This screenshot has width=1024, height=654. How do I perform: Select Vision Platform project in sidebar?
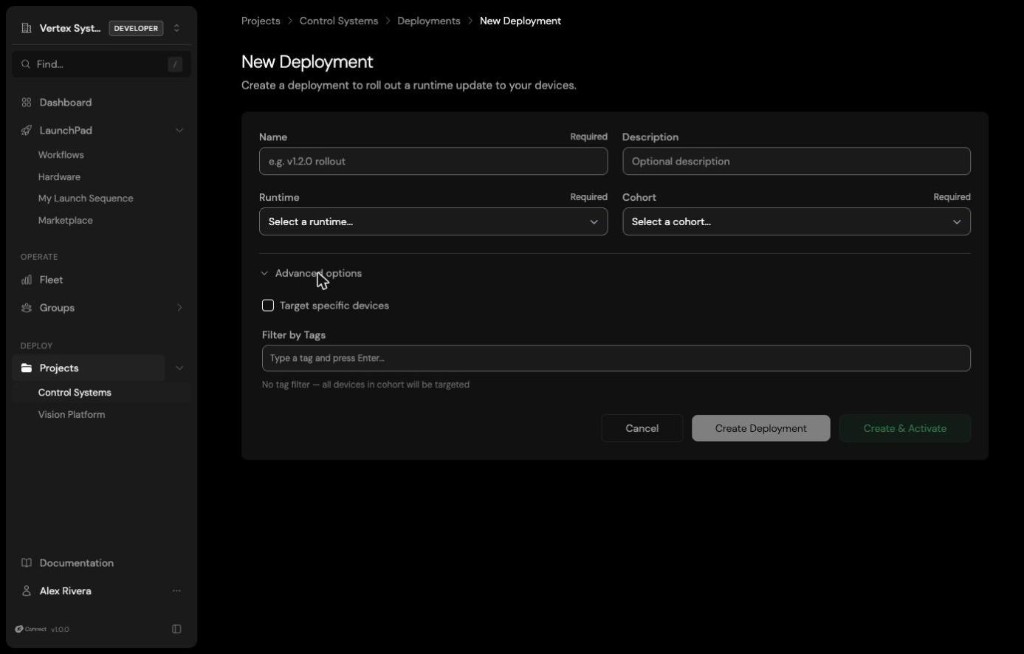[71, 415]
